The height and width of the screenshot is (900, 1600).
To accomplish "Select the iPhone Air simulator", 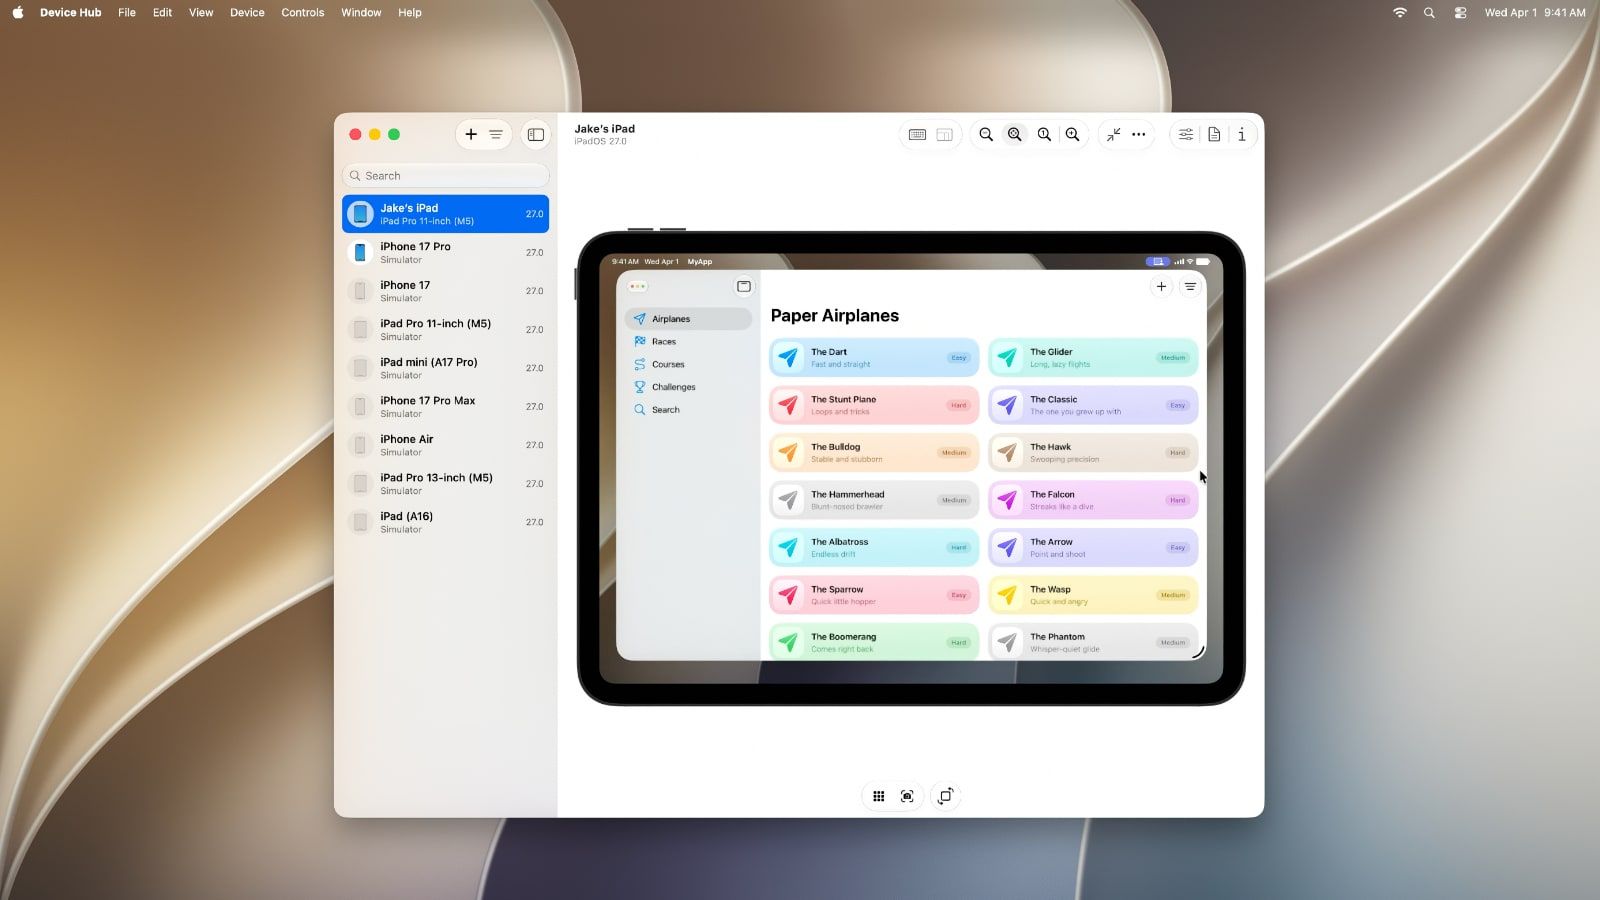I will [446, 445].
